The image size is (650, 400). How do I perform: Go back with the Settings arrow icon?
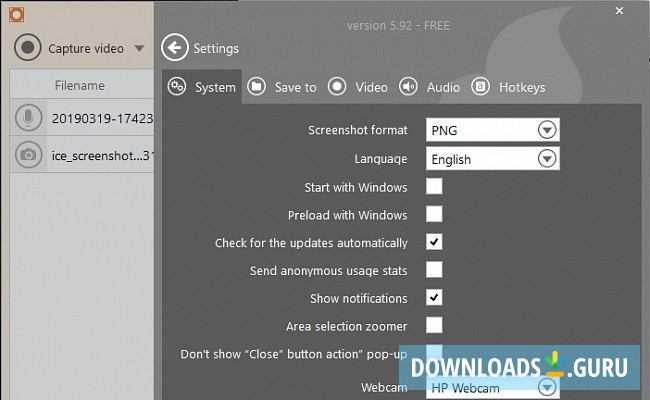pyautogui.click(x=175, y=47)
